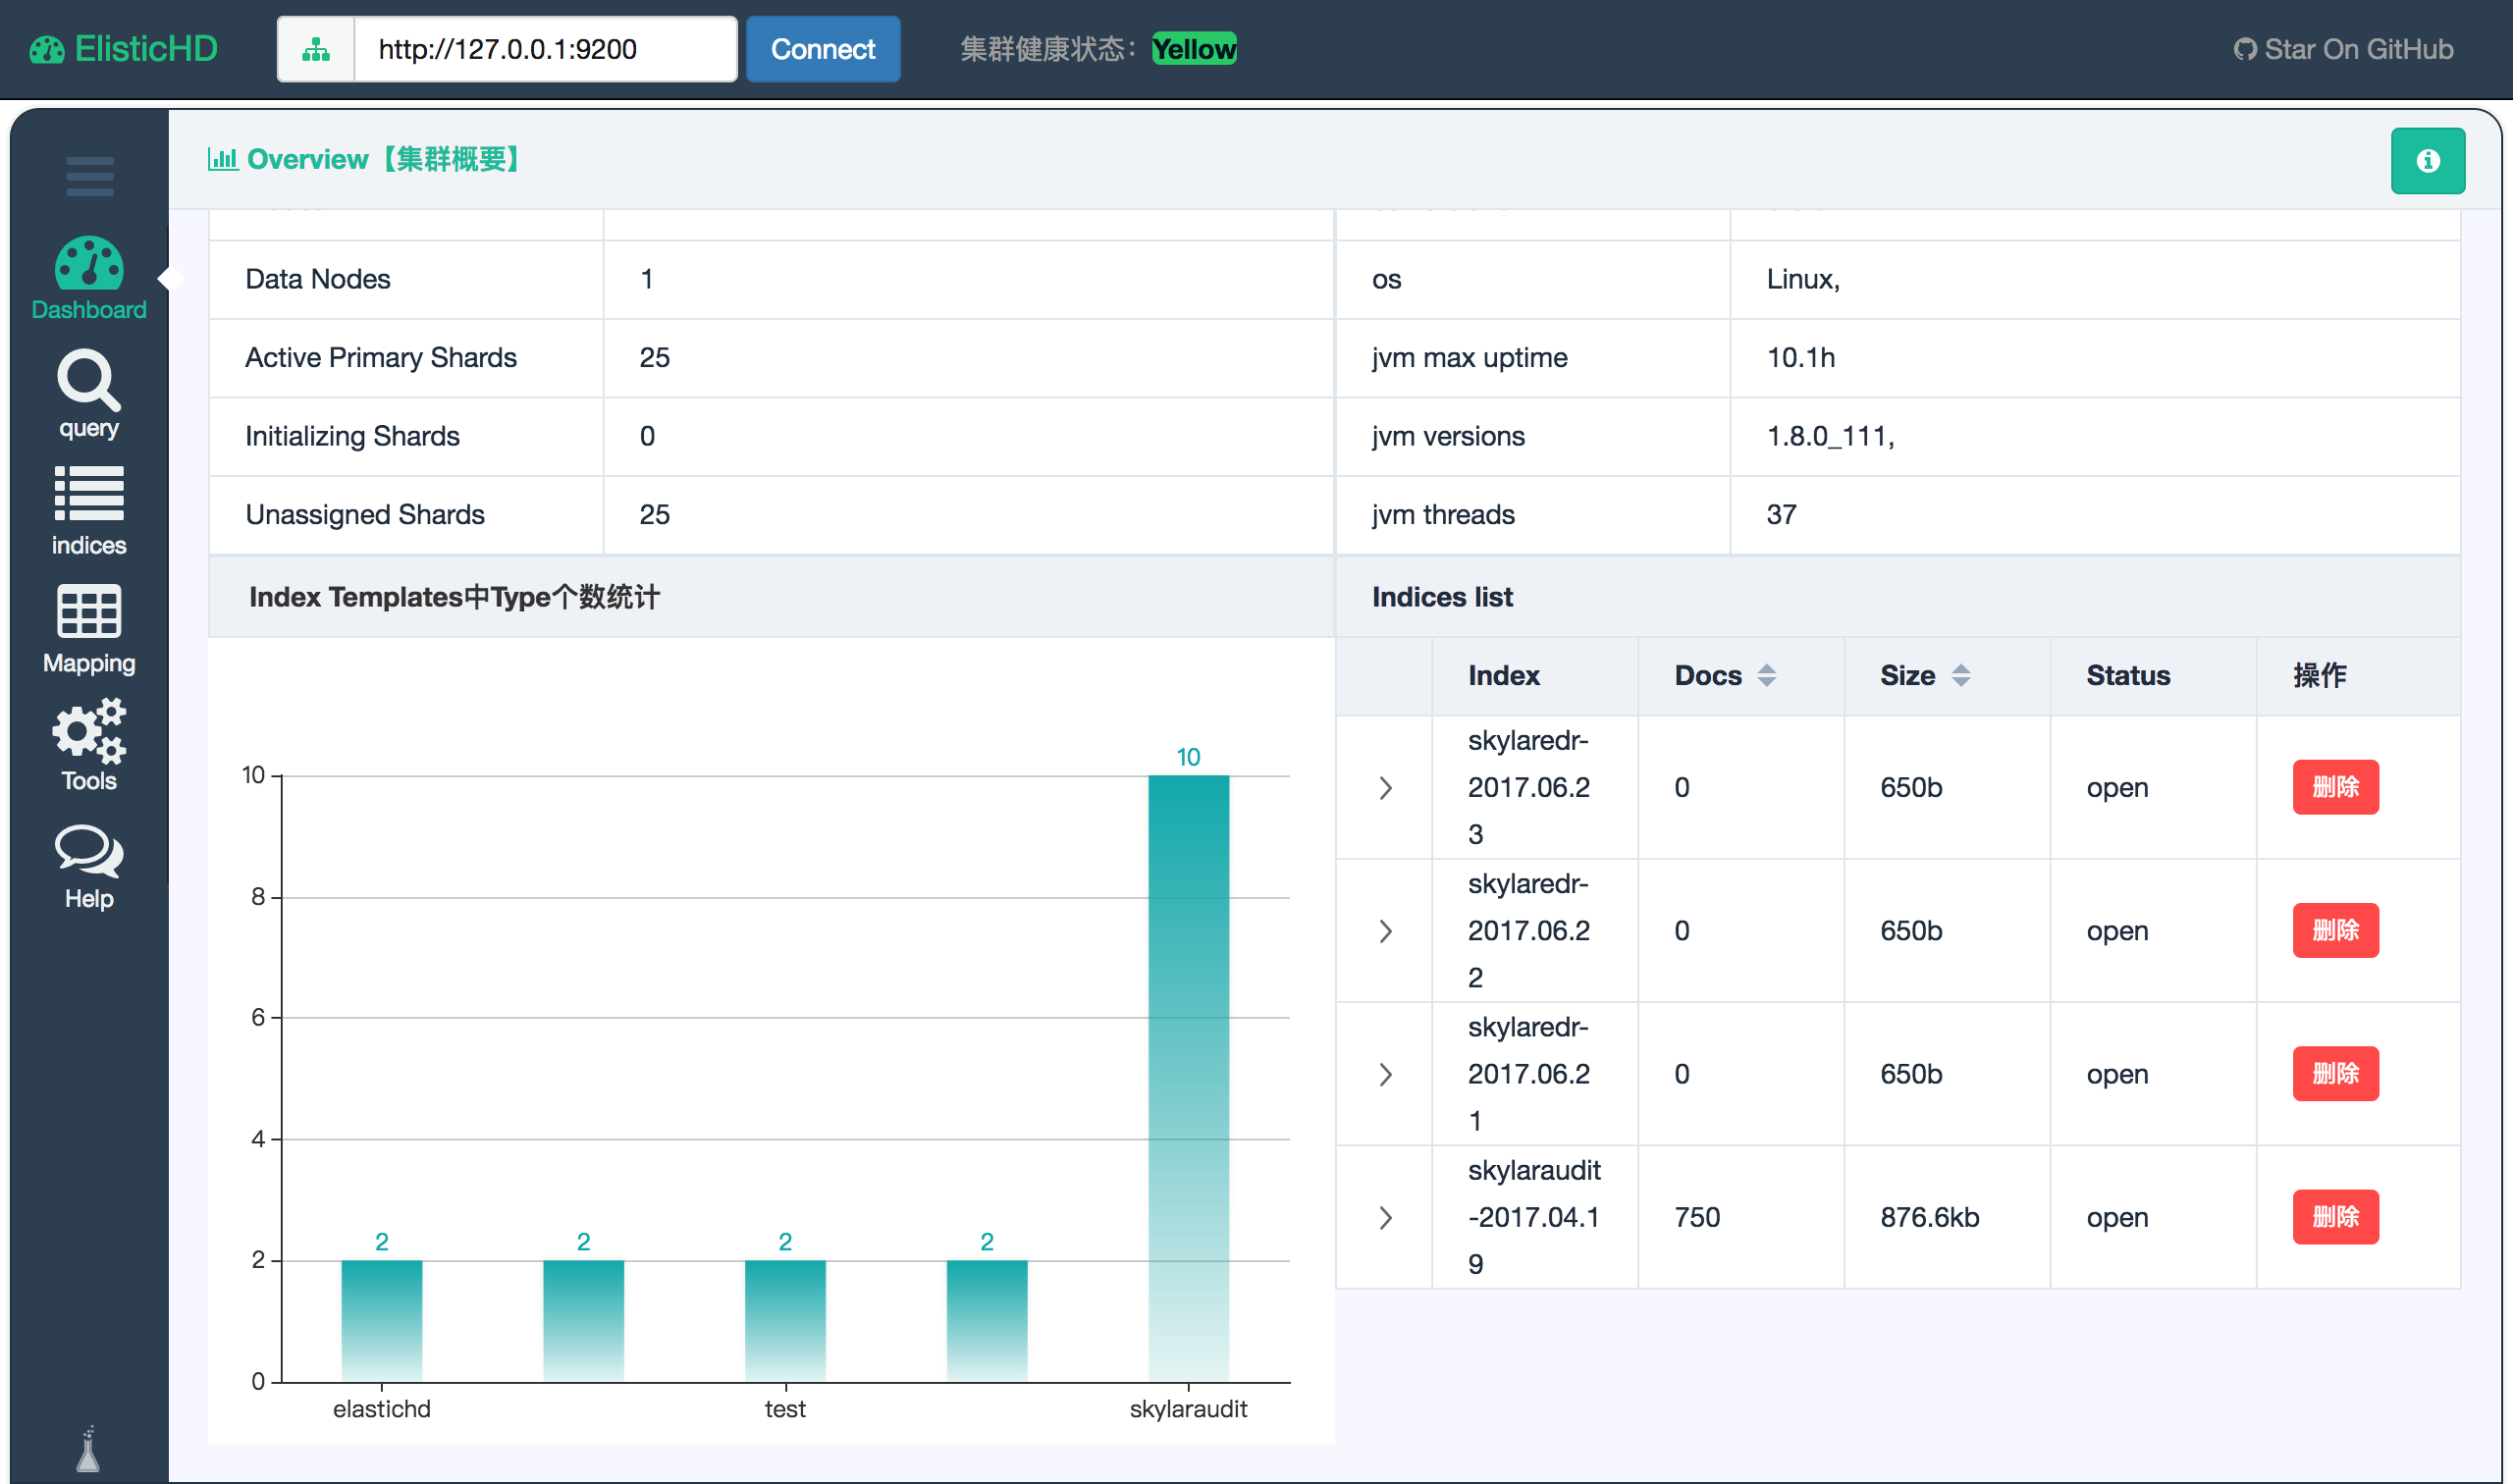Open Star On GitHub link
This screenshot has height=1484, width=2513.
click(x=2343, y=49)
